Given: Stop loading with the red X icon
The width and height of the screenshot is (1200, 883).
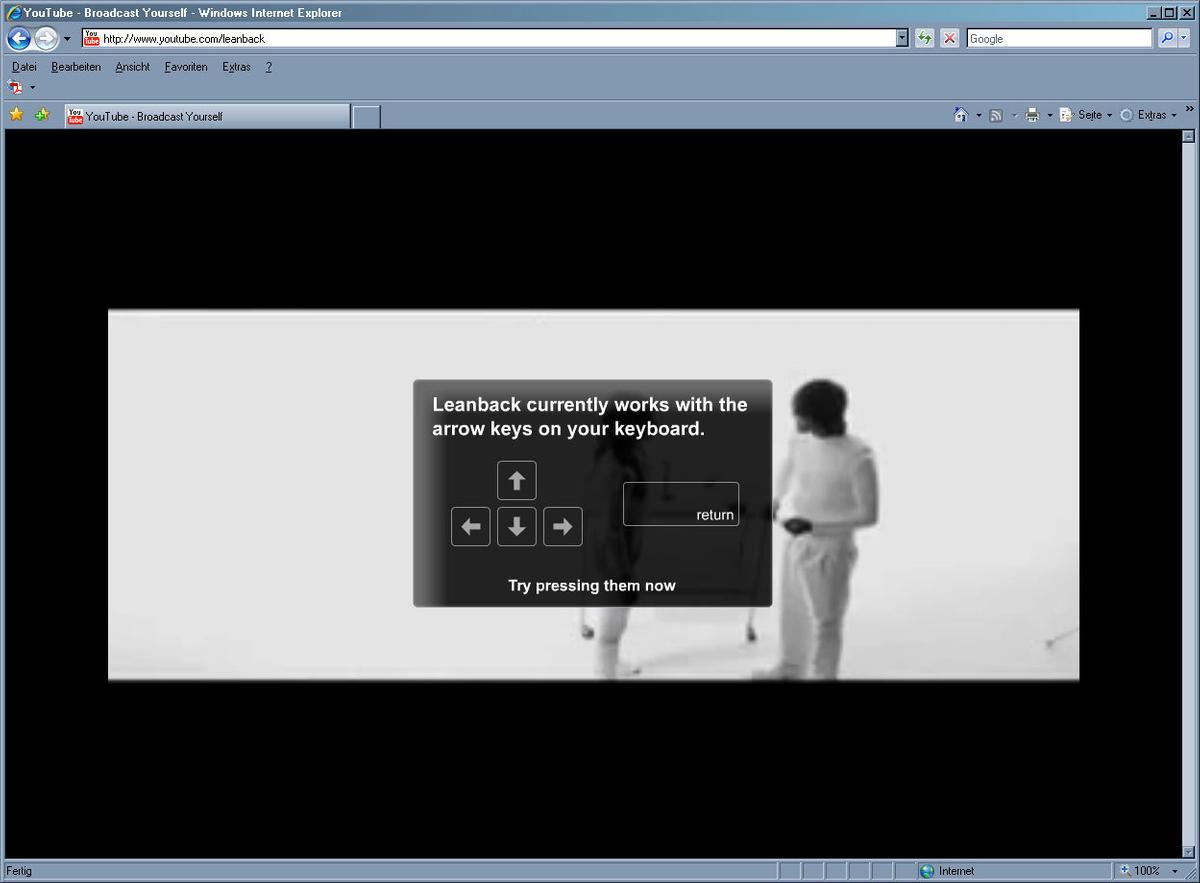Looking at the screenshot, I should click(x=950, y=38).
